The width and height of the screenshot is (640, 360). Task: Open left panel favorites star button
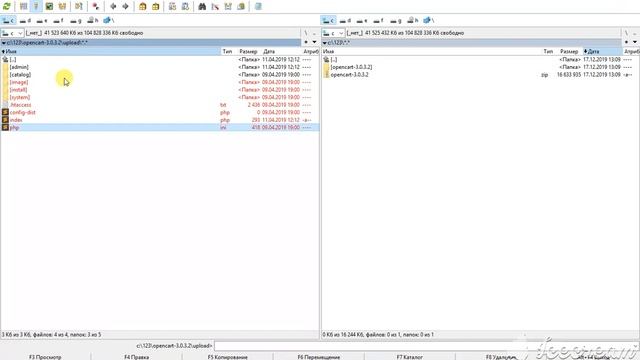pos(306,42)
